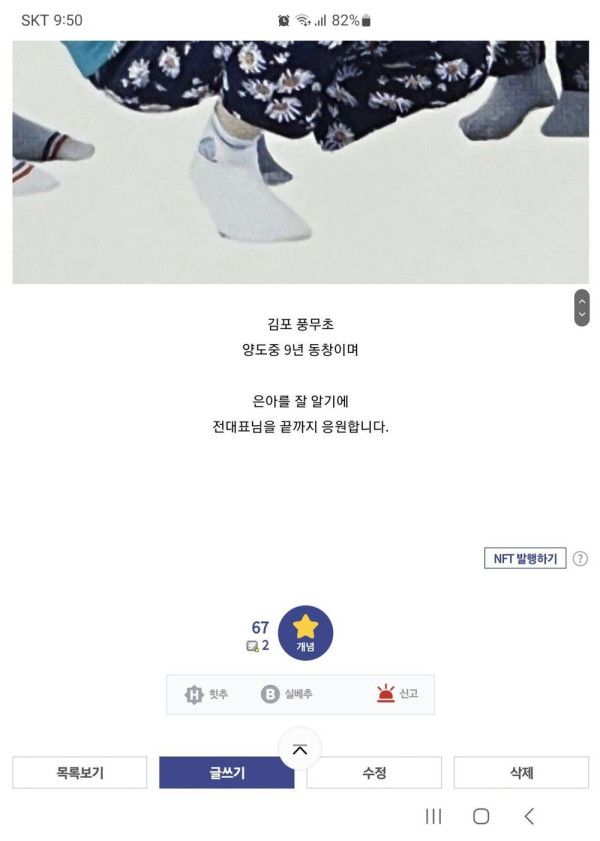Tap the battery status indicator
This screenshot has width=600, height=841.
tap(366, 21)
